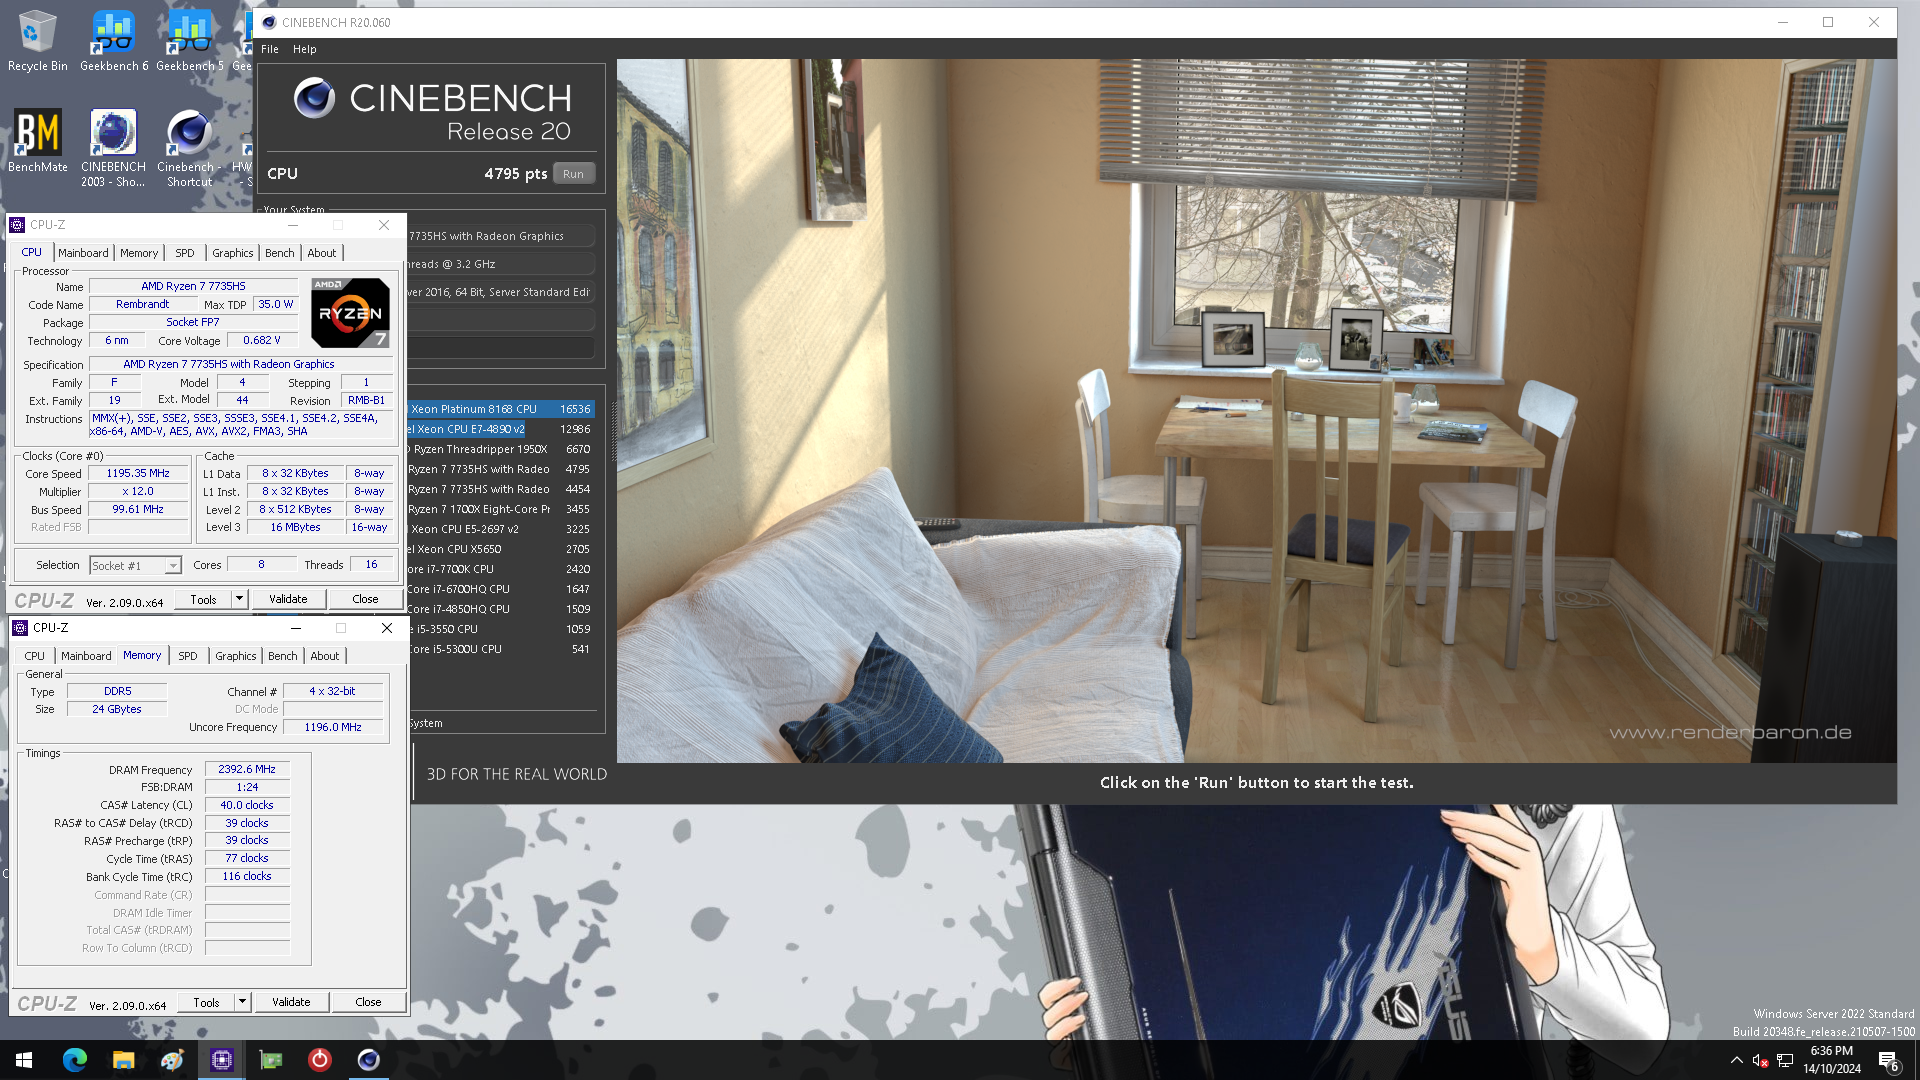1920x1080 pixels.
Task: Open Bench tab in bottom CPU-Z window
Action: (x=283, y=656)
